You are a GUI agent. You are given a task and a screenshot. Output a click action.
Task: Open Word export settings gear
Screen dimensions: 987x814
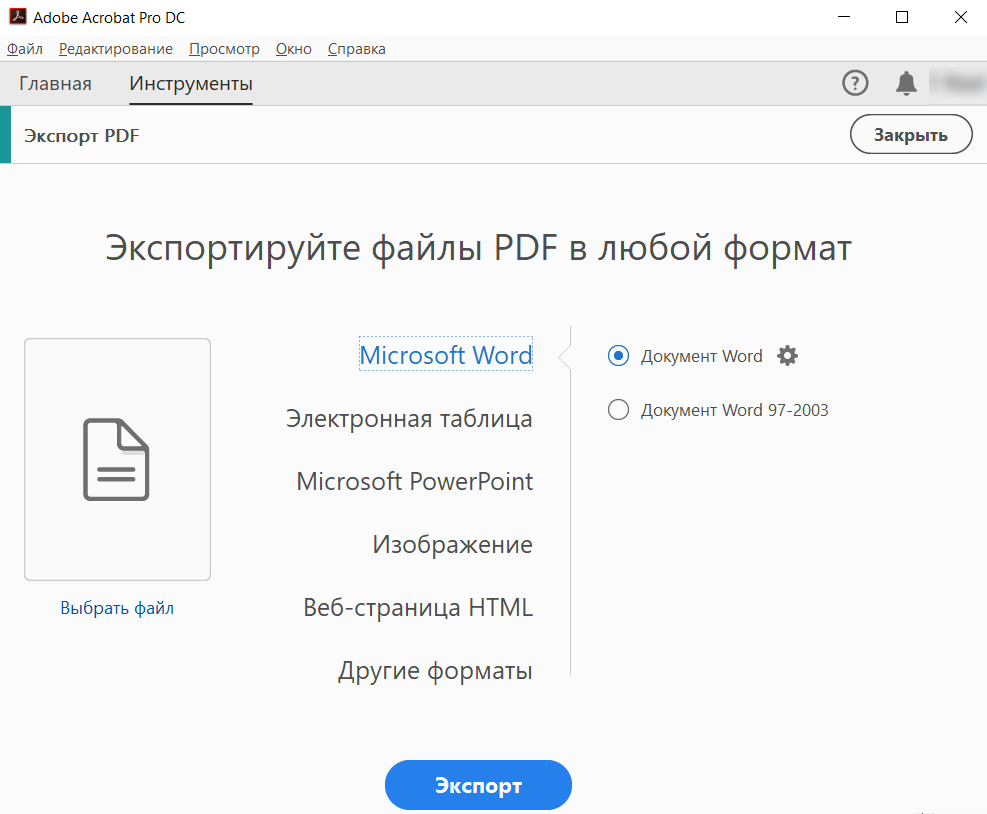tap(788, 355)
